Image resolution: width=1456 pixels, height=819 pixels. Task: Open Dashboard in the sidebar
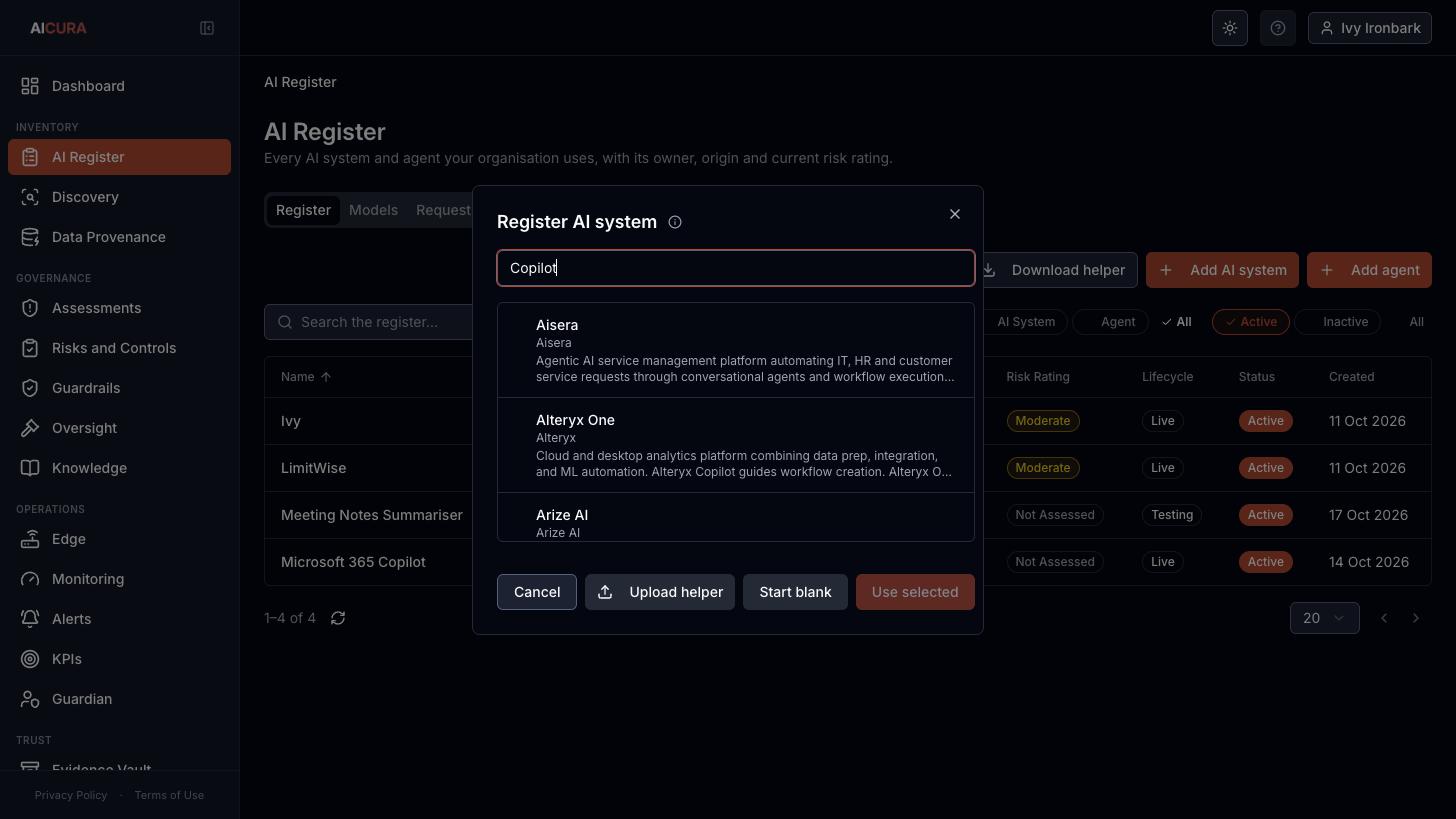click(x=119, y=86)
